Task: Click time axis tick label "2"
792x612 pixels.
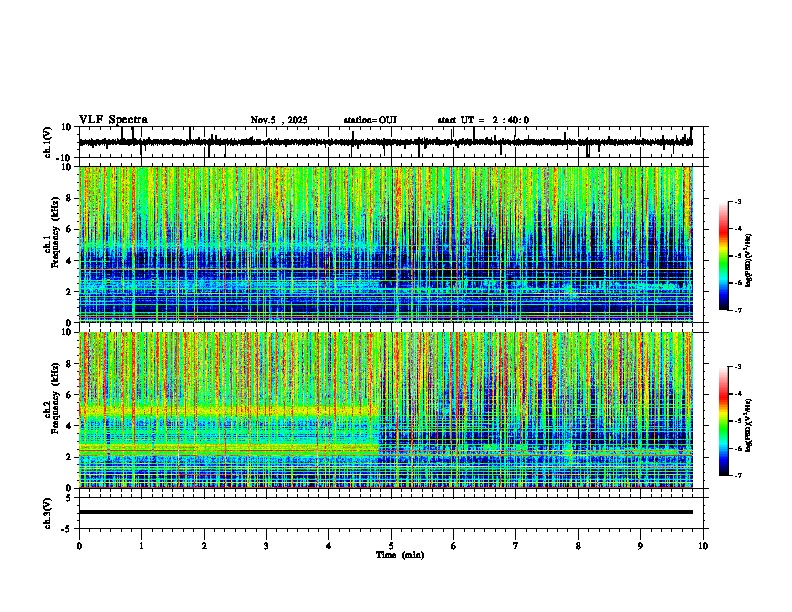Action: (x=204, y=546)
